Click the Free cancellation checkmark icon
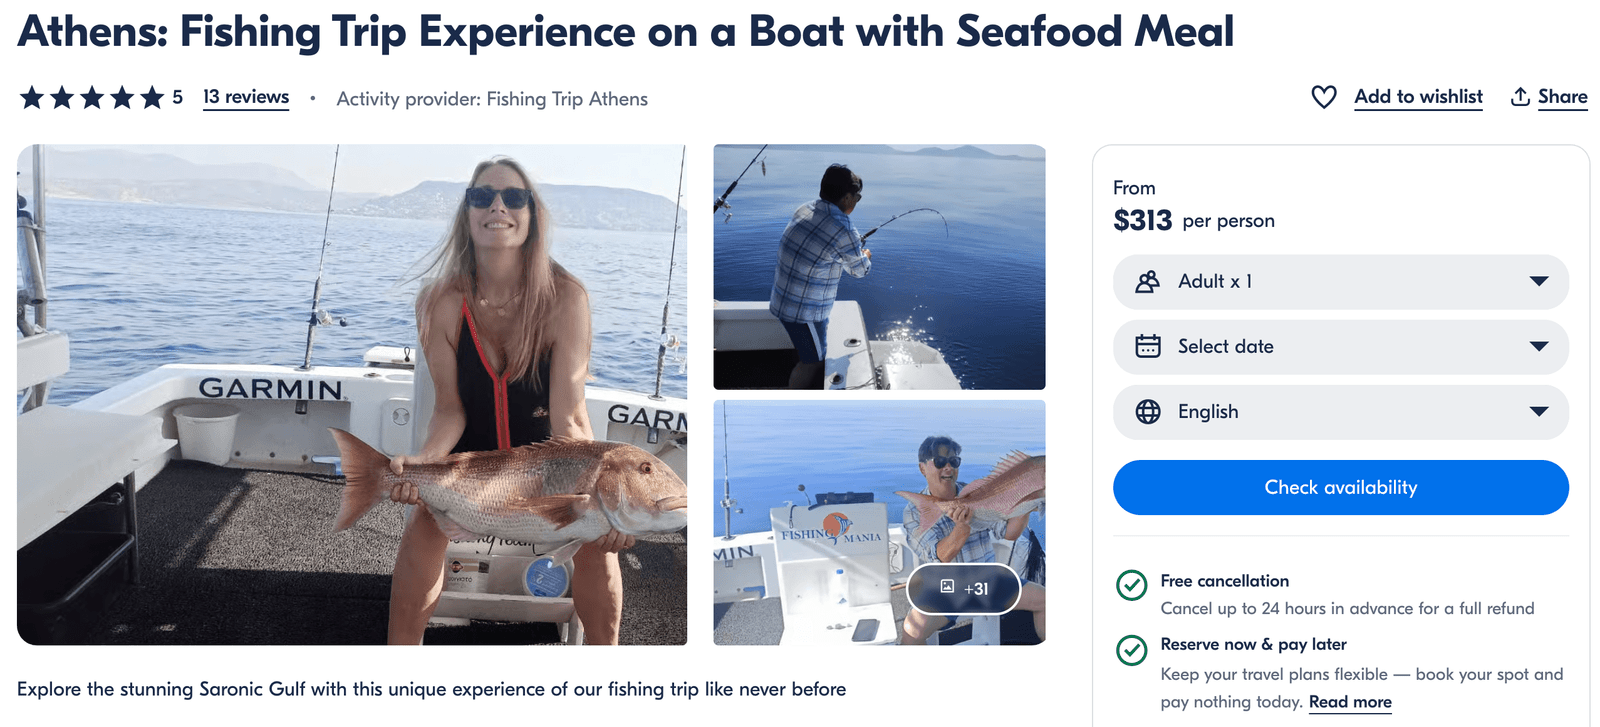This screenshot has width=1600, height=727. [1131, 585]
